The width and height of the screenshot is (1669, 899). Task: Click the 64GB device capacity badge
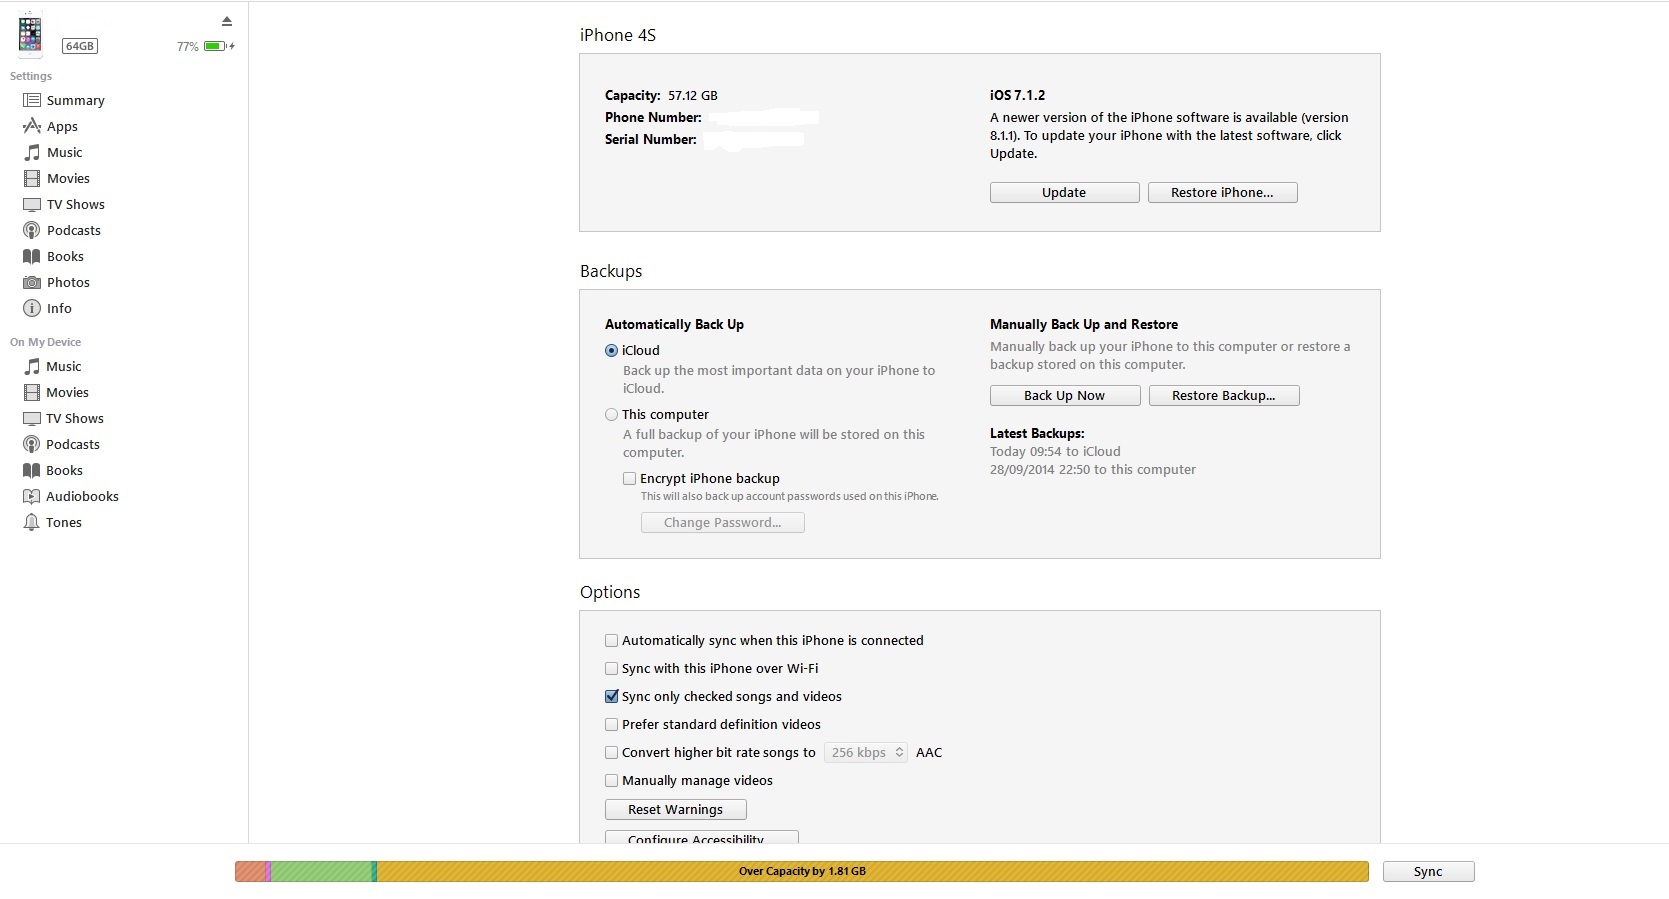pos(80,46)
